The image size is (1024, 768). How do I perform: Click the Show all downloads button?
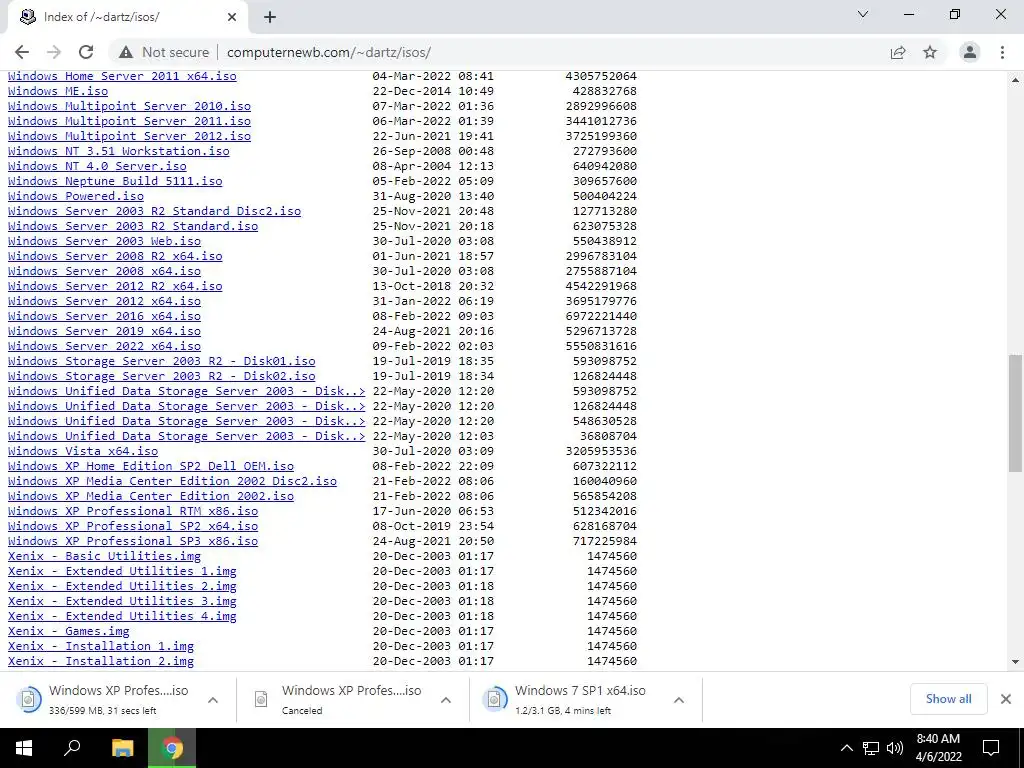[948, 699]
